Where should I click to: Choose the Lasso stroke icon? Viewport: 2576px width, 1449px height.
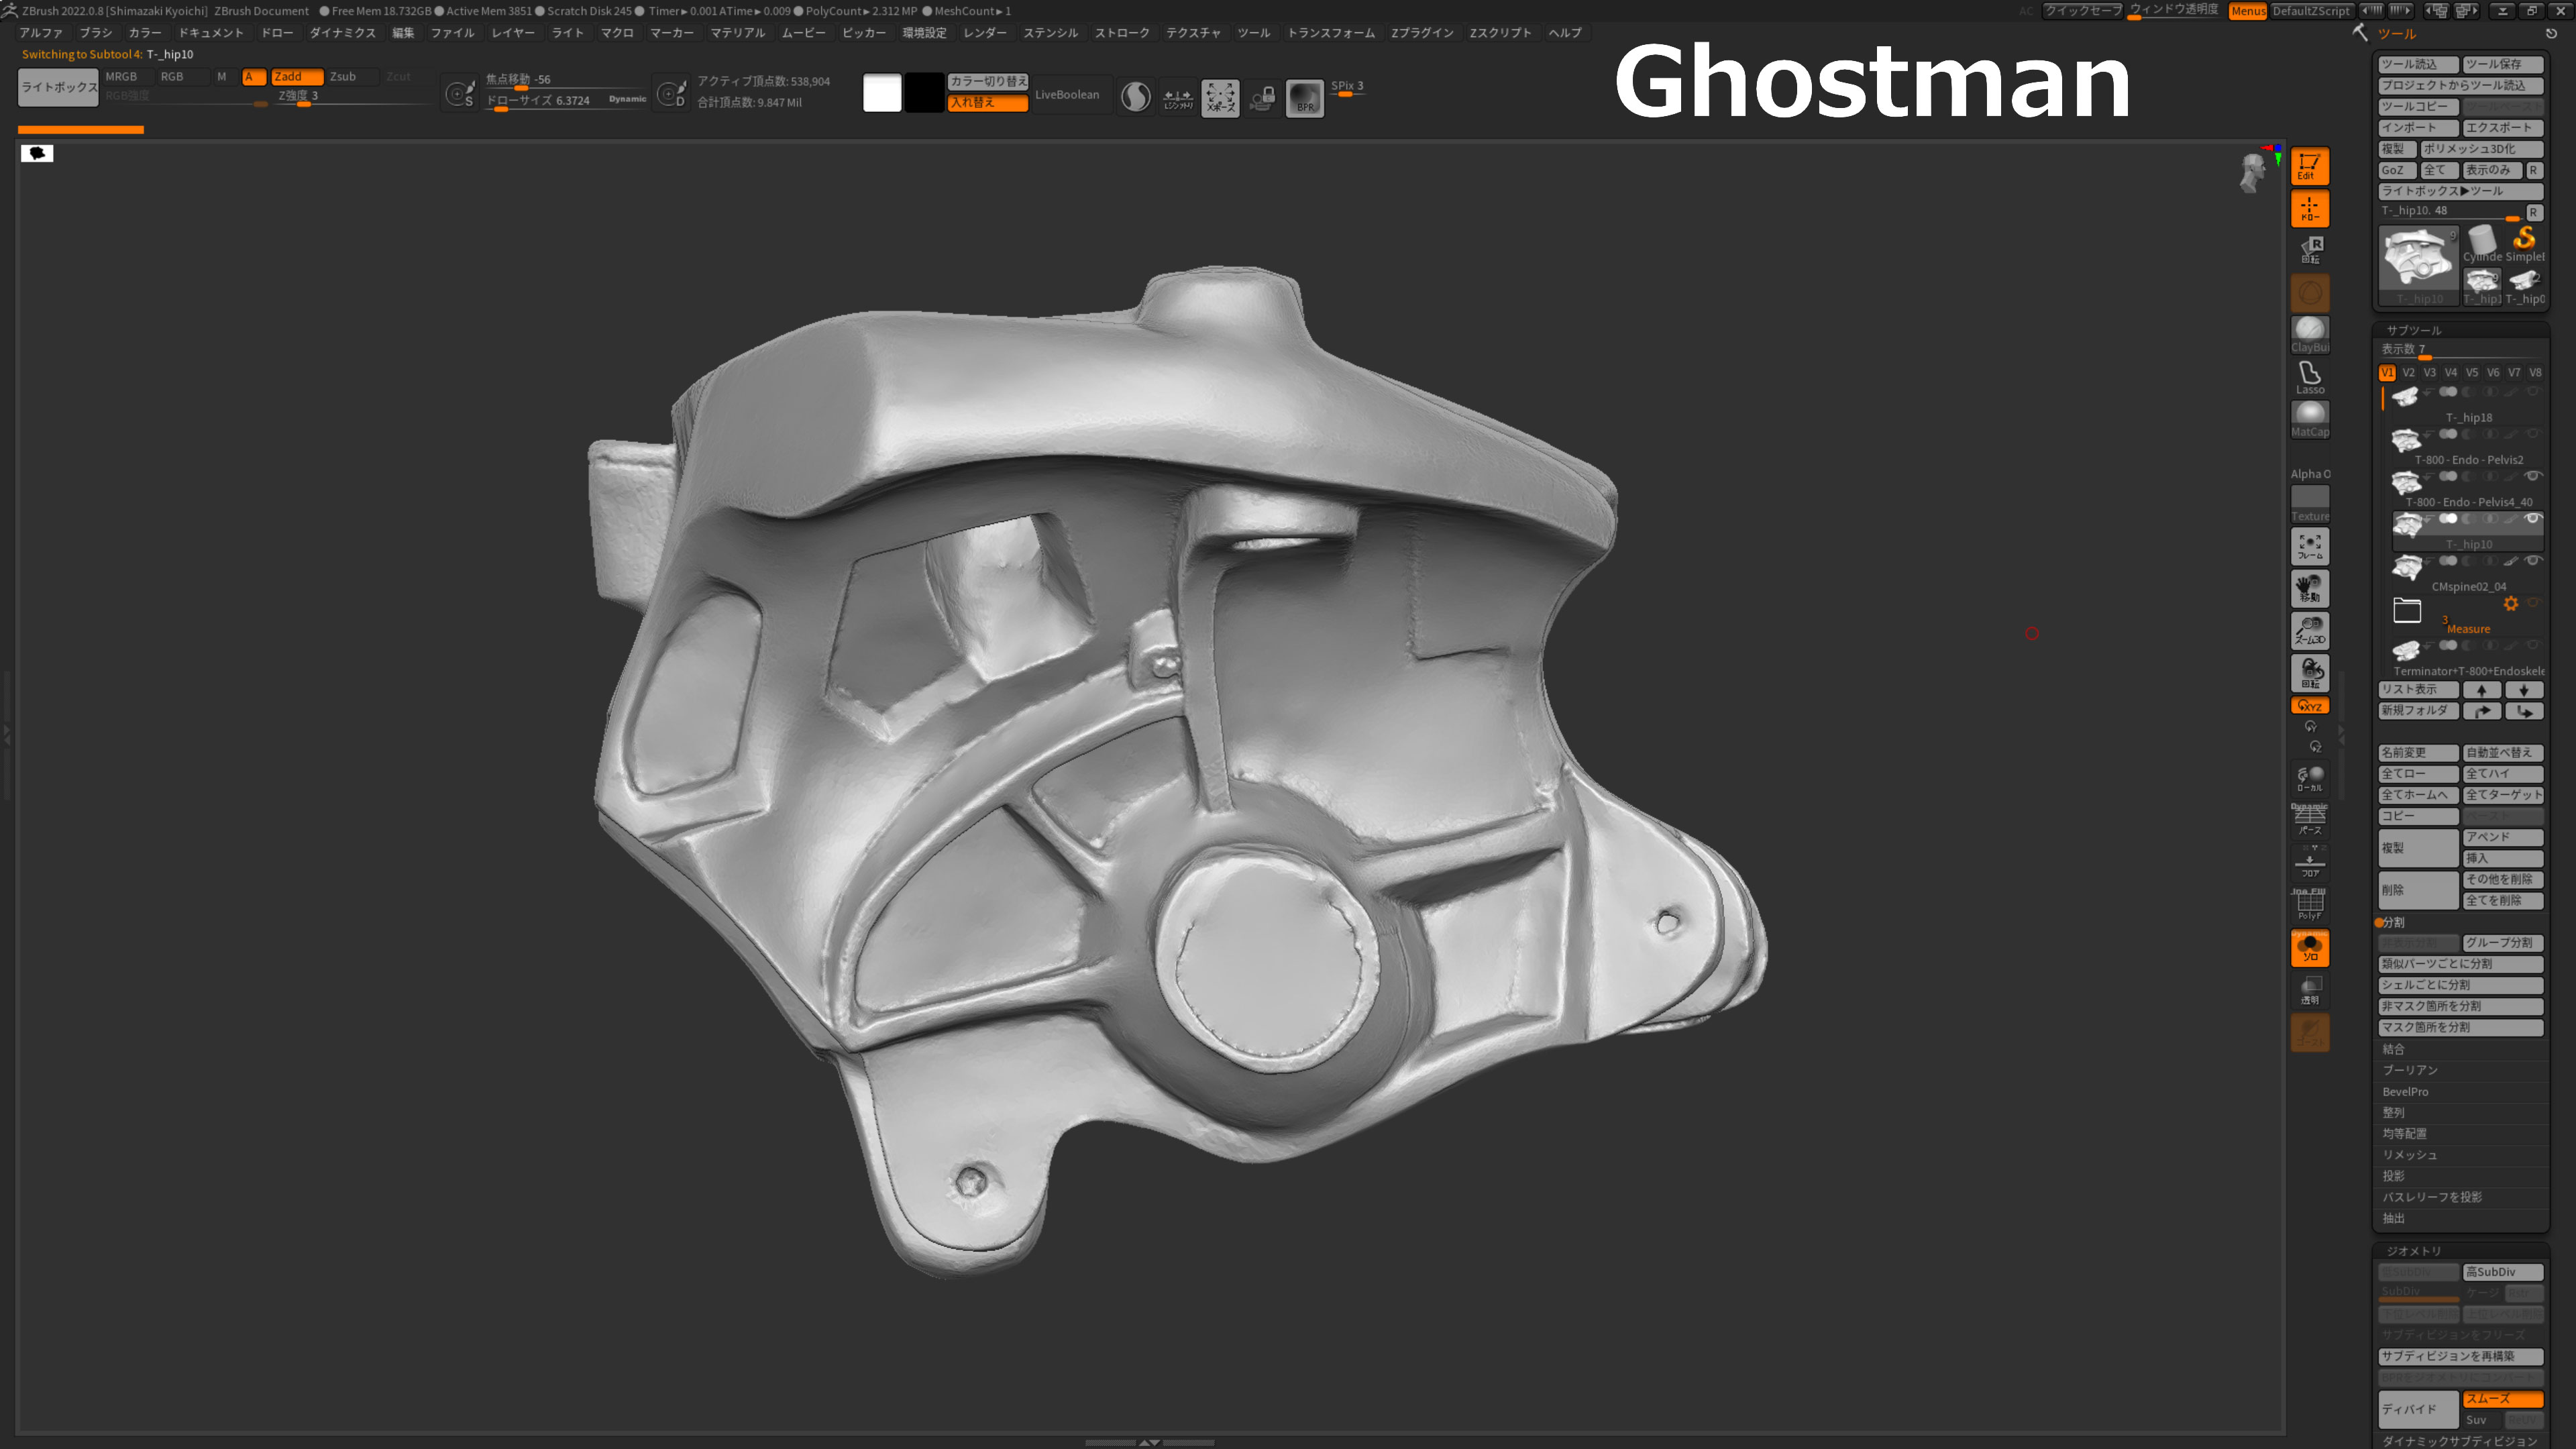click(2309, 376)
